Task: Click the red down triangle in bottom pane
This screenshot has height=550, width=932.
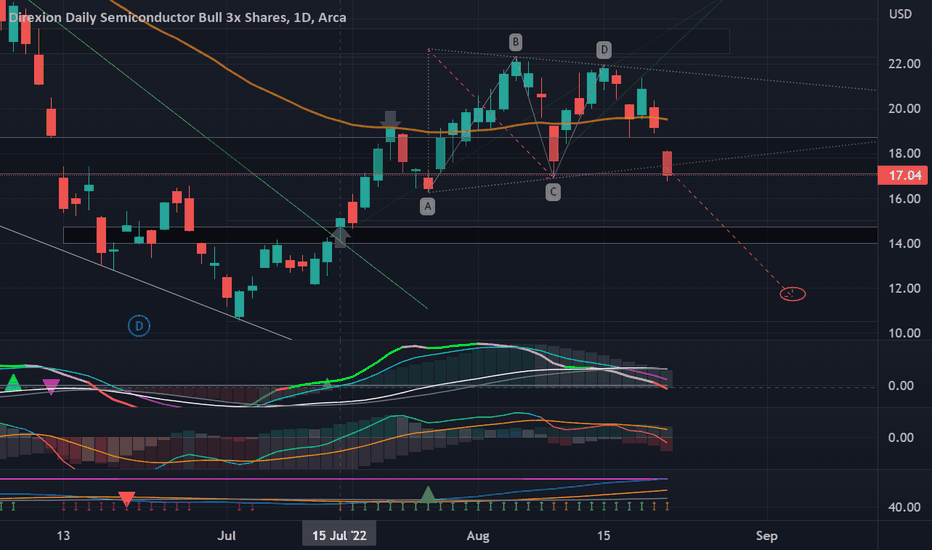Action: click(127, 499)
